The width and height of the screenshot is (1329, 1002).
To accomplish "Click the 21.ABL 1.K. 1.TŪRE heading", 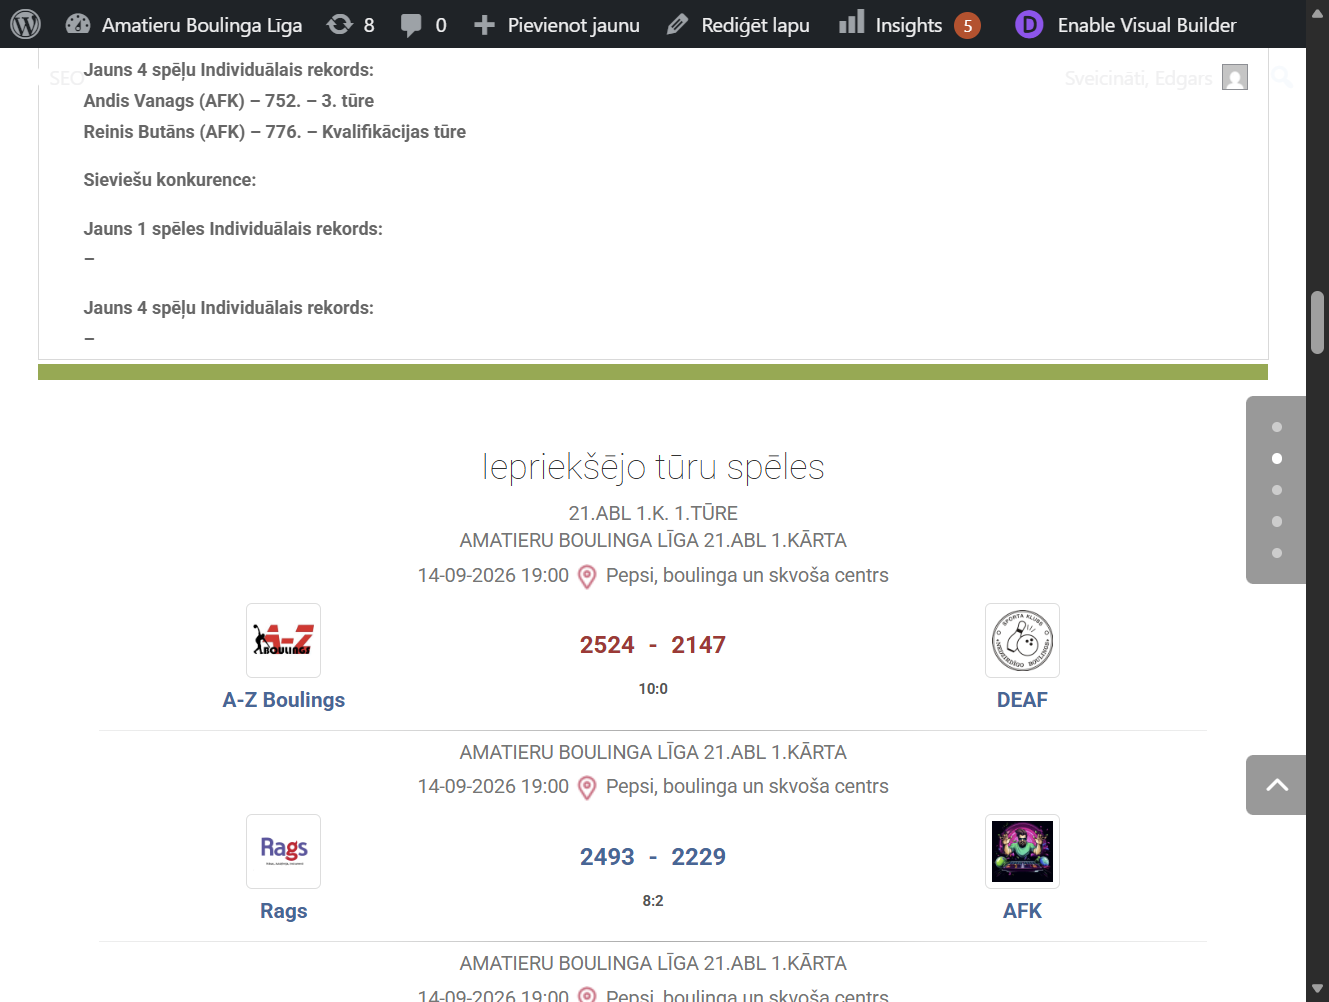I will point(653,513).
